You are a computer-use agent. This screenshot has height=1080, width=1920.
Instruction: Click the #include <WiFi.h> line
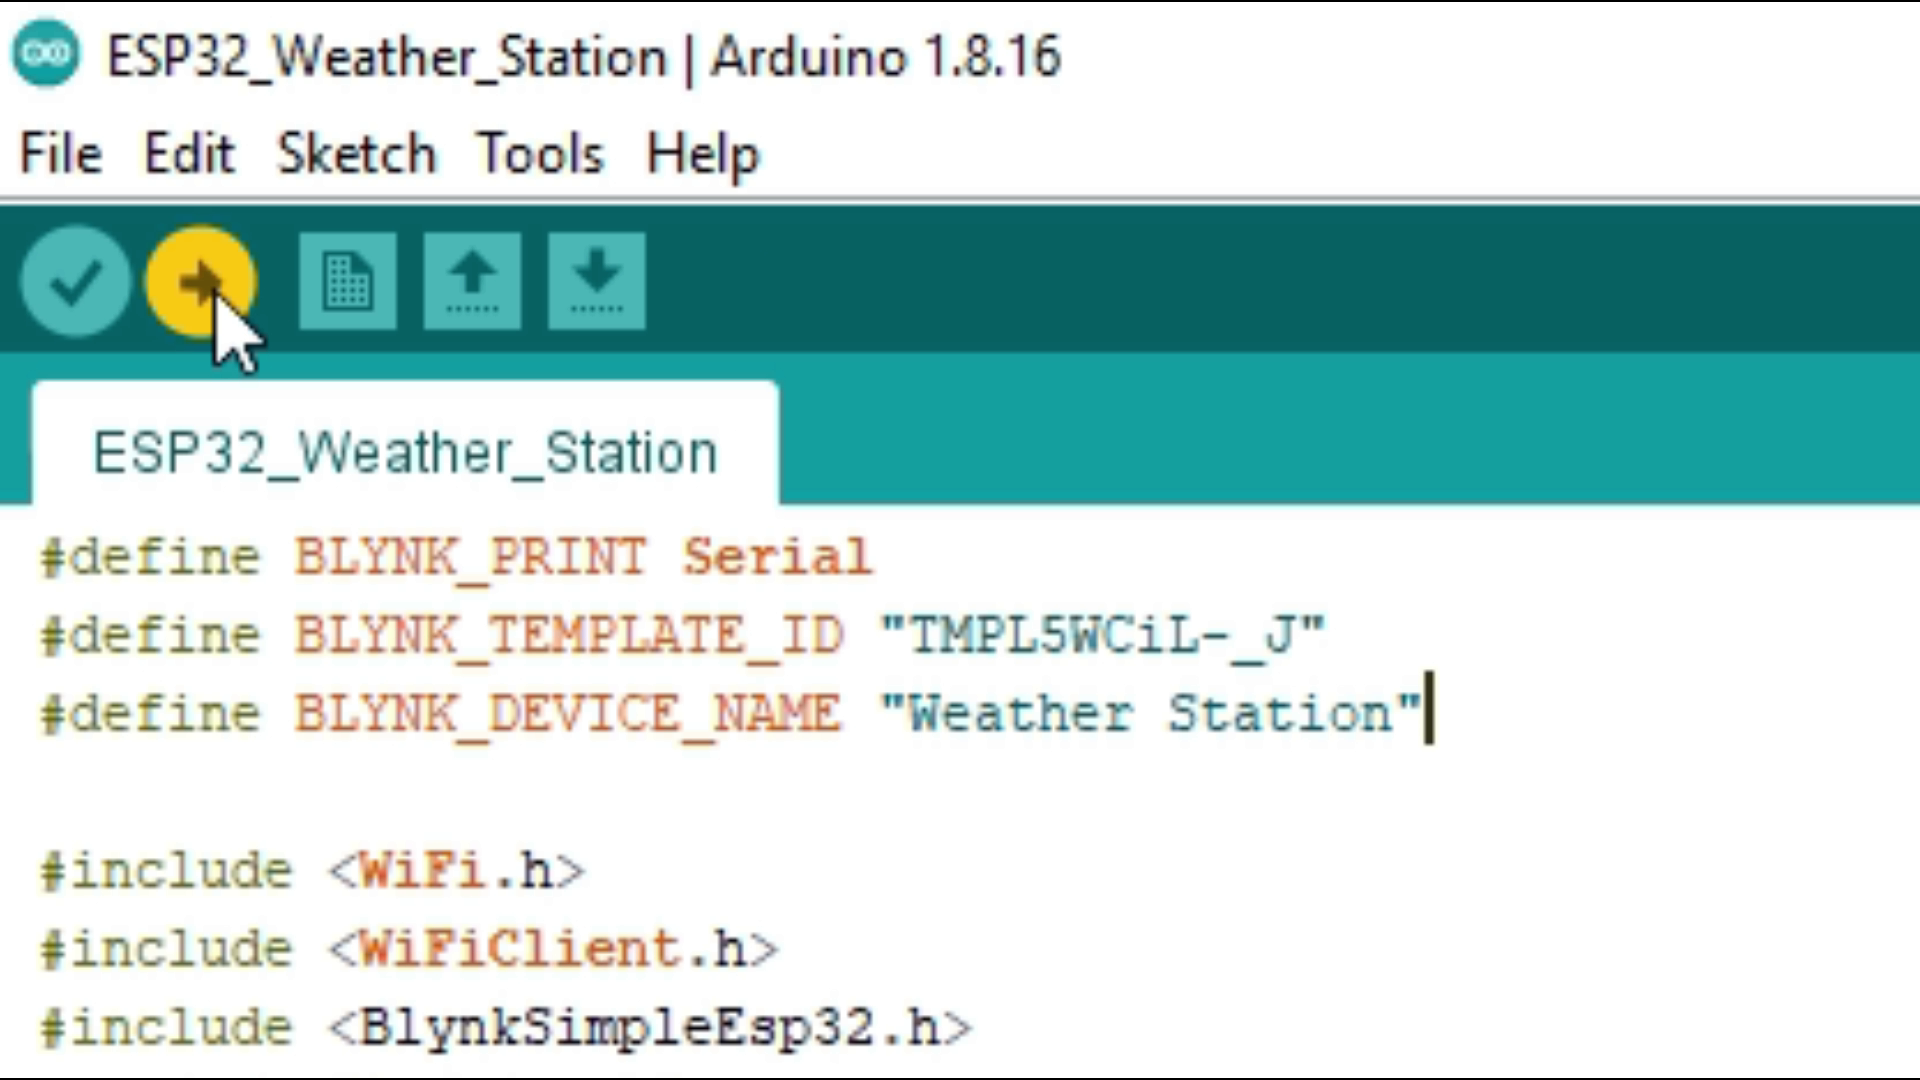(312, 870)
